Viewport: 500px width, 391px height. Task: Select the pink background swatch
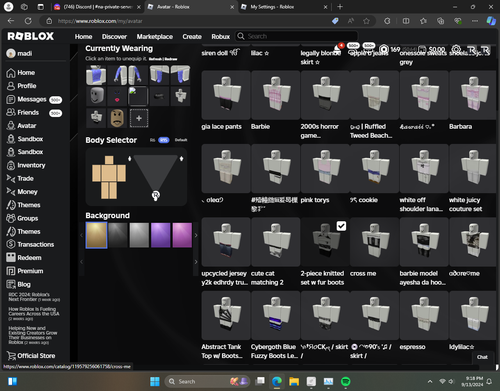point(182,235)
